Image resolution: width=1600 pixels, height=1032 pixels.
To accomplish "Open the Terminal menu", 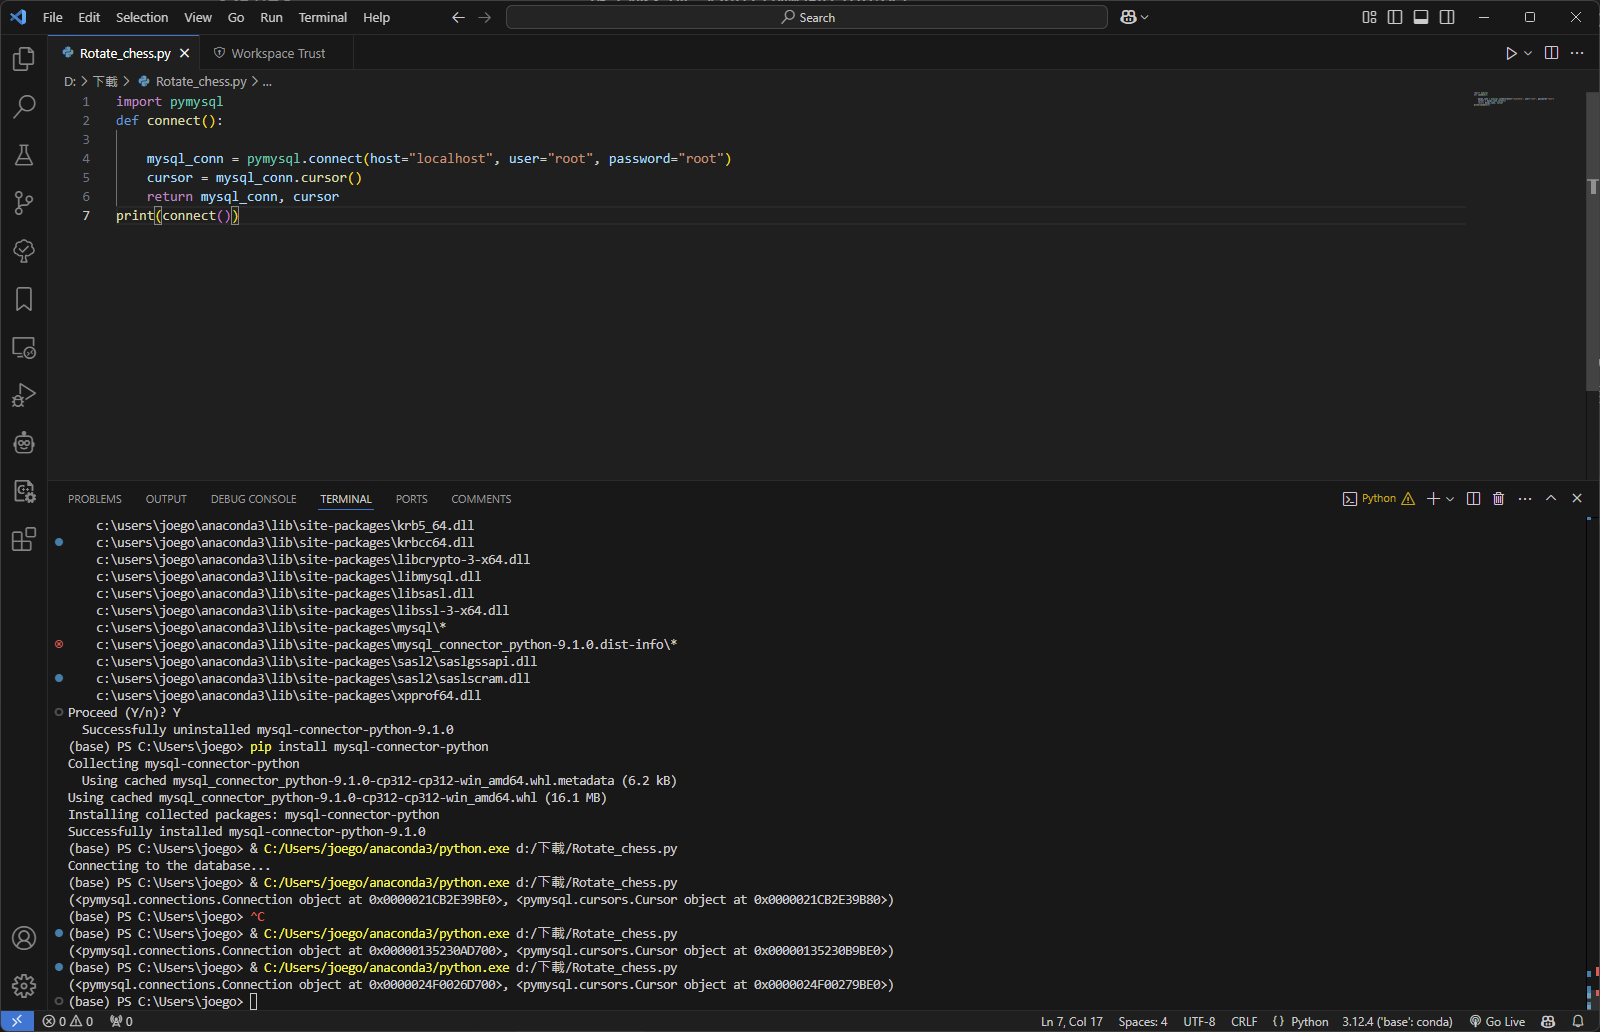I will click(322, 17).
